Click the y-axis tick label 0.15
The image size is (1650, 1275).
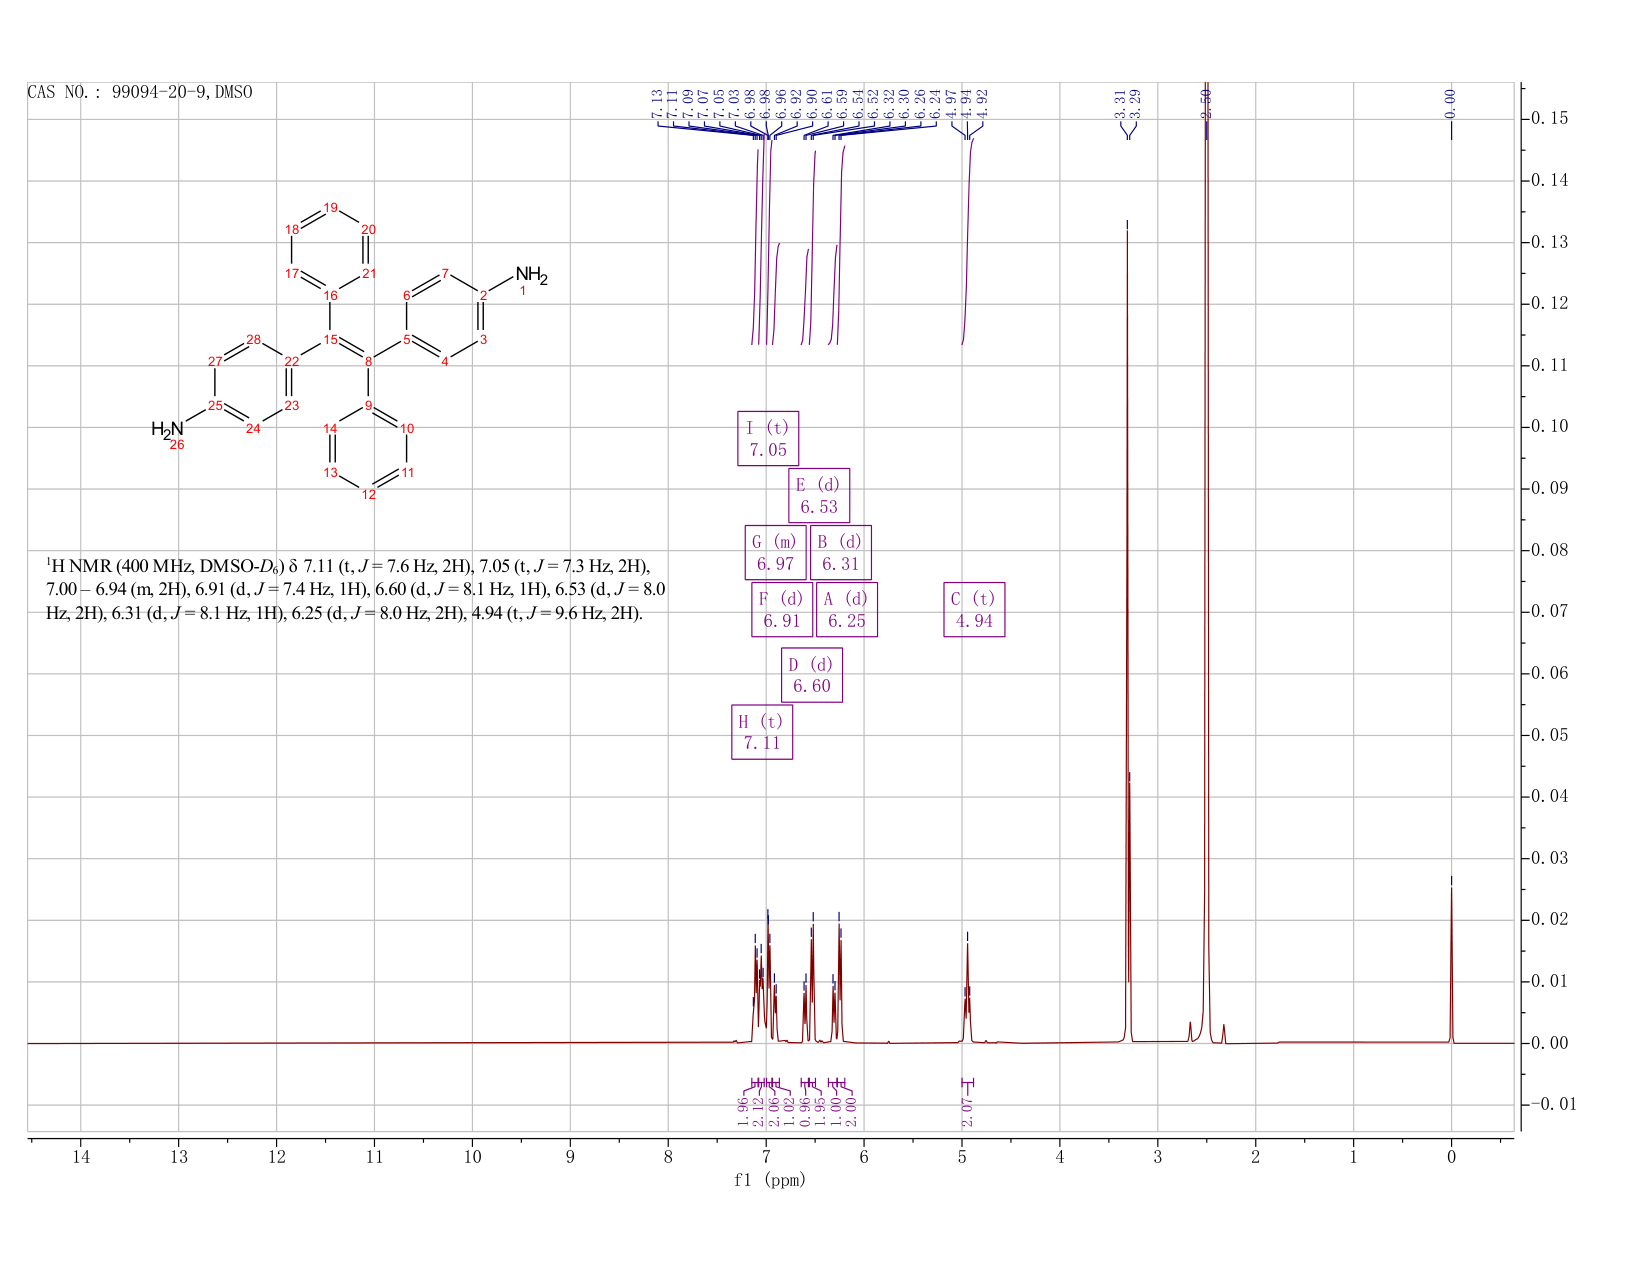click(x=1549, y=119)
